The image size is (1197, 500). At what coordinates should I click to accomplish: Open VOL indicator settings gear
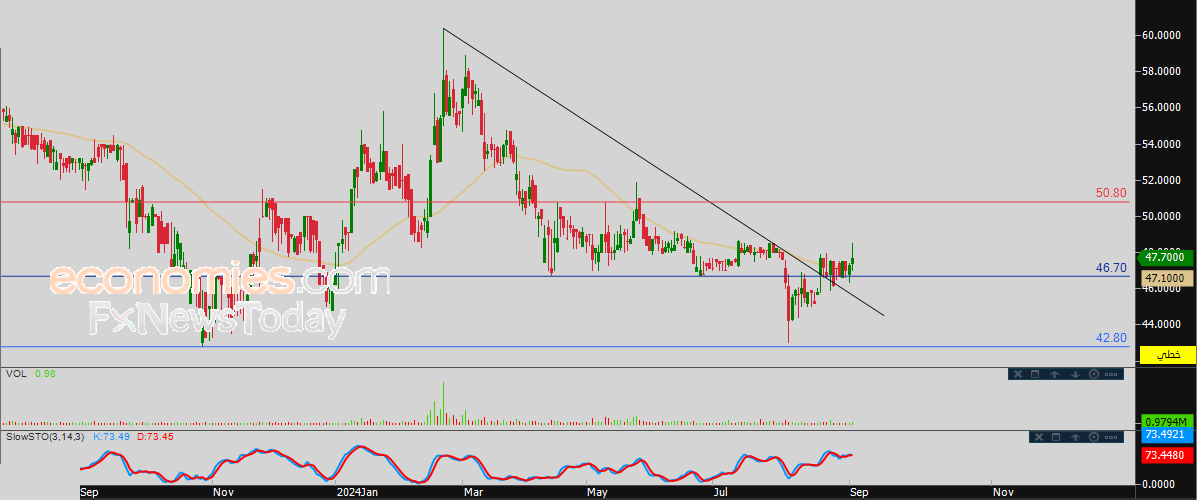tap(1093, 374)
